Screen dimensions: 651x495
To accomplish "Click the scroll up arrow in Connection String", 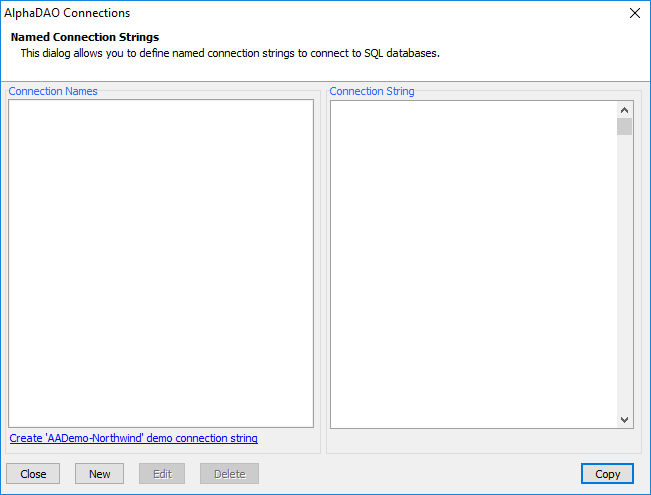I will click(x=624, y=110).
